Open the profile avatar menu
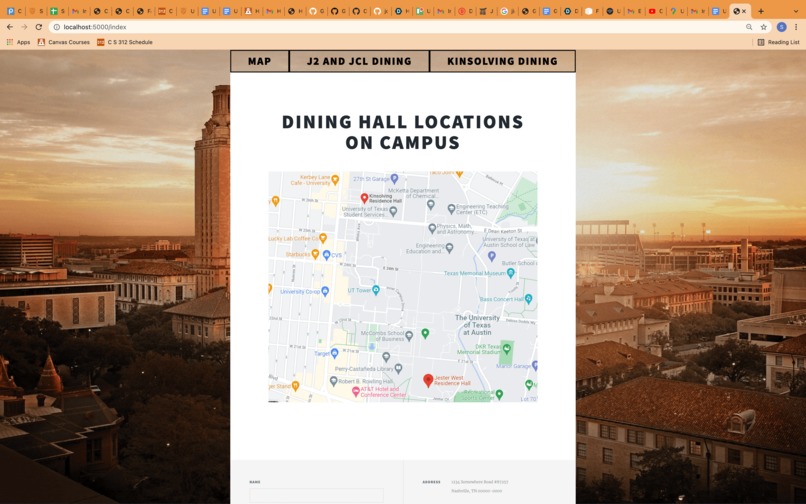The height and width of the screenshot is (504, 806). click(x=781, y=27)
